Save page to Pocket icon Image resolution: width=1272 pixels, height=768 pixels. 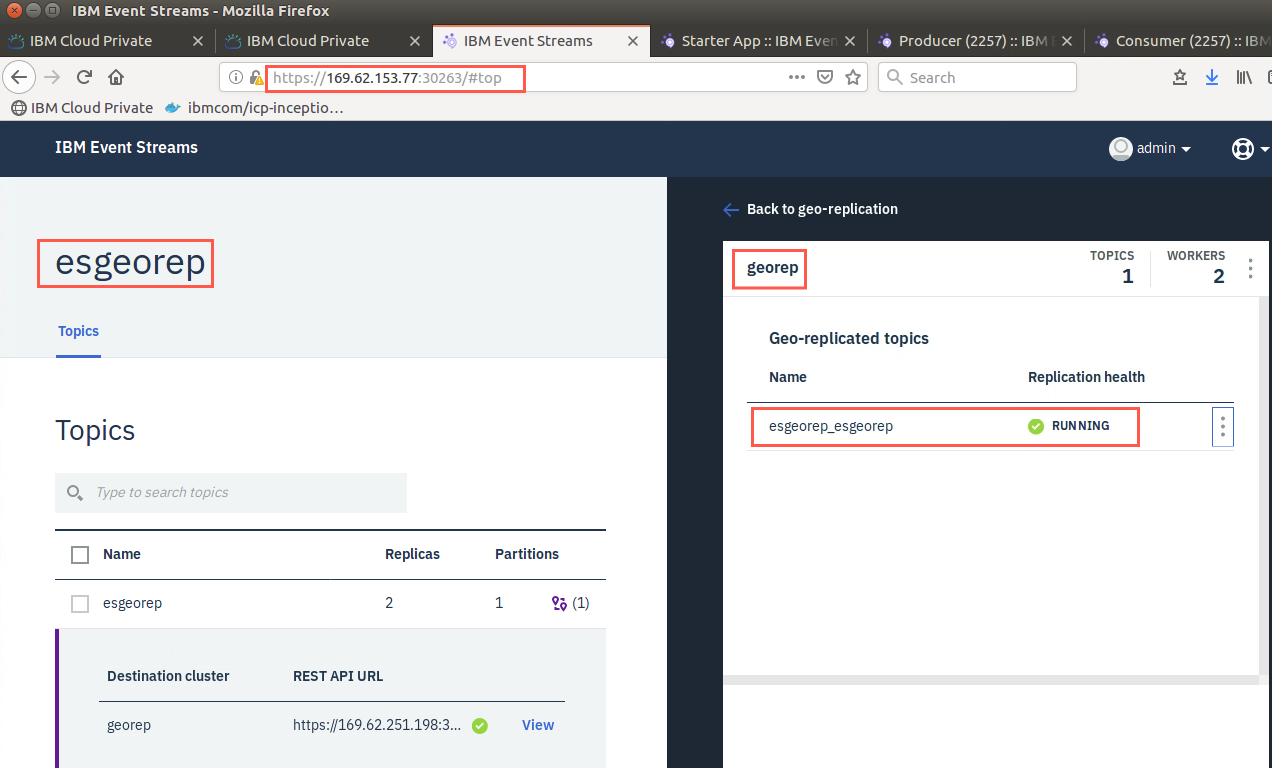[825, 77]
